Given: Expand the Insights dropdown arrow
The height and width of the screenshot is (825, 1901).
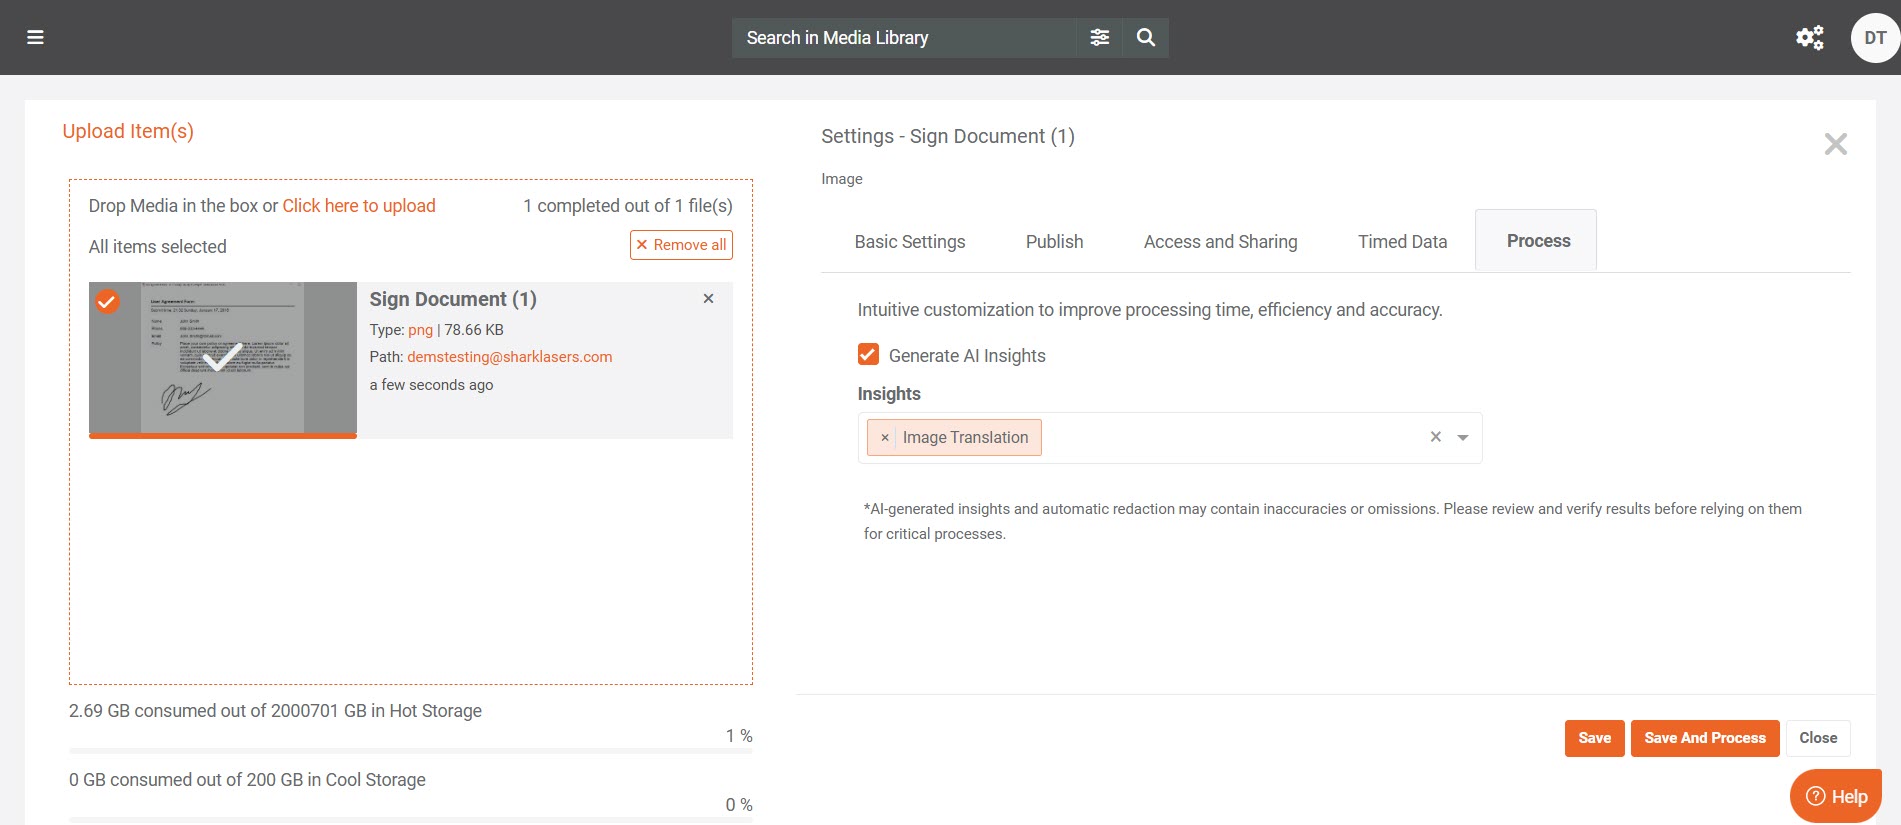Looking at the screenshot, I should point(1463,438).
